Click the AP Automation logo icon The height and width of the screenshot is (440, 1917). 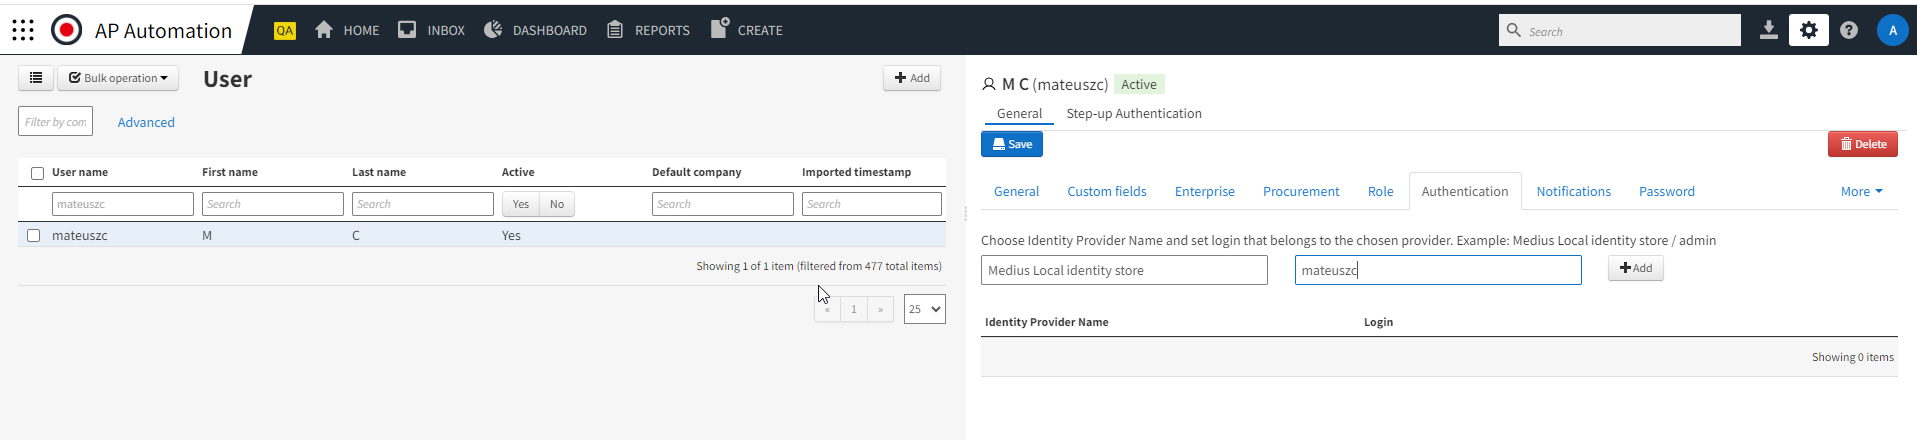tap(67, 30)
